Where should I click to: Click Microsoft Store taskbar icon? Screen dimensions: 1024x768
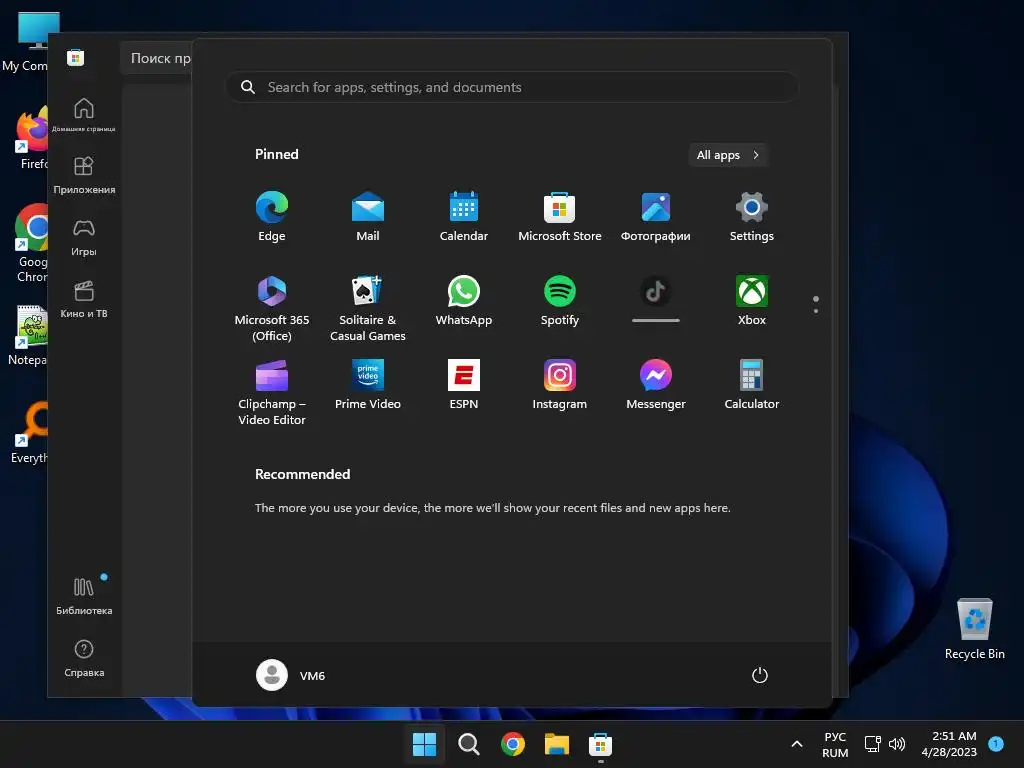click(601, 744)
